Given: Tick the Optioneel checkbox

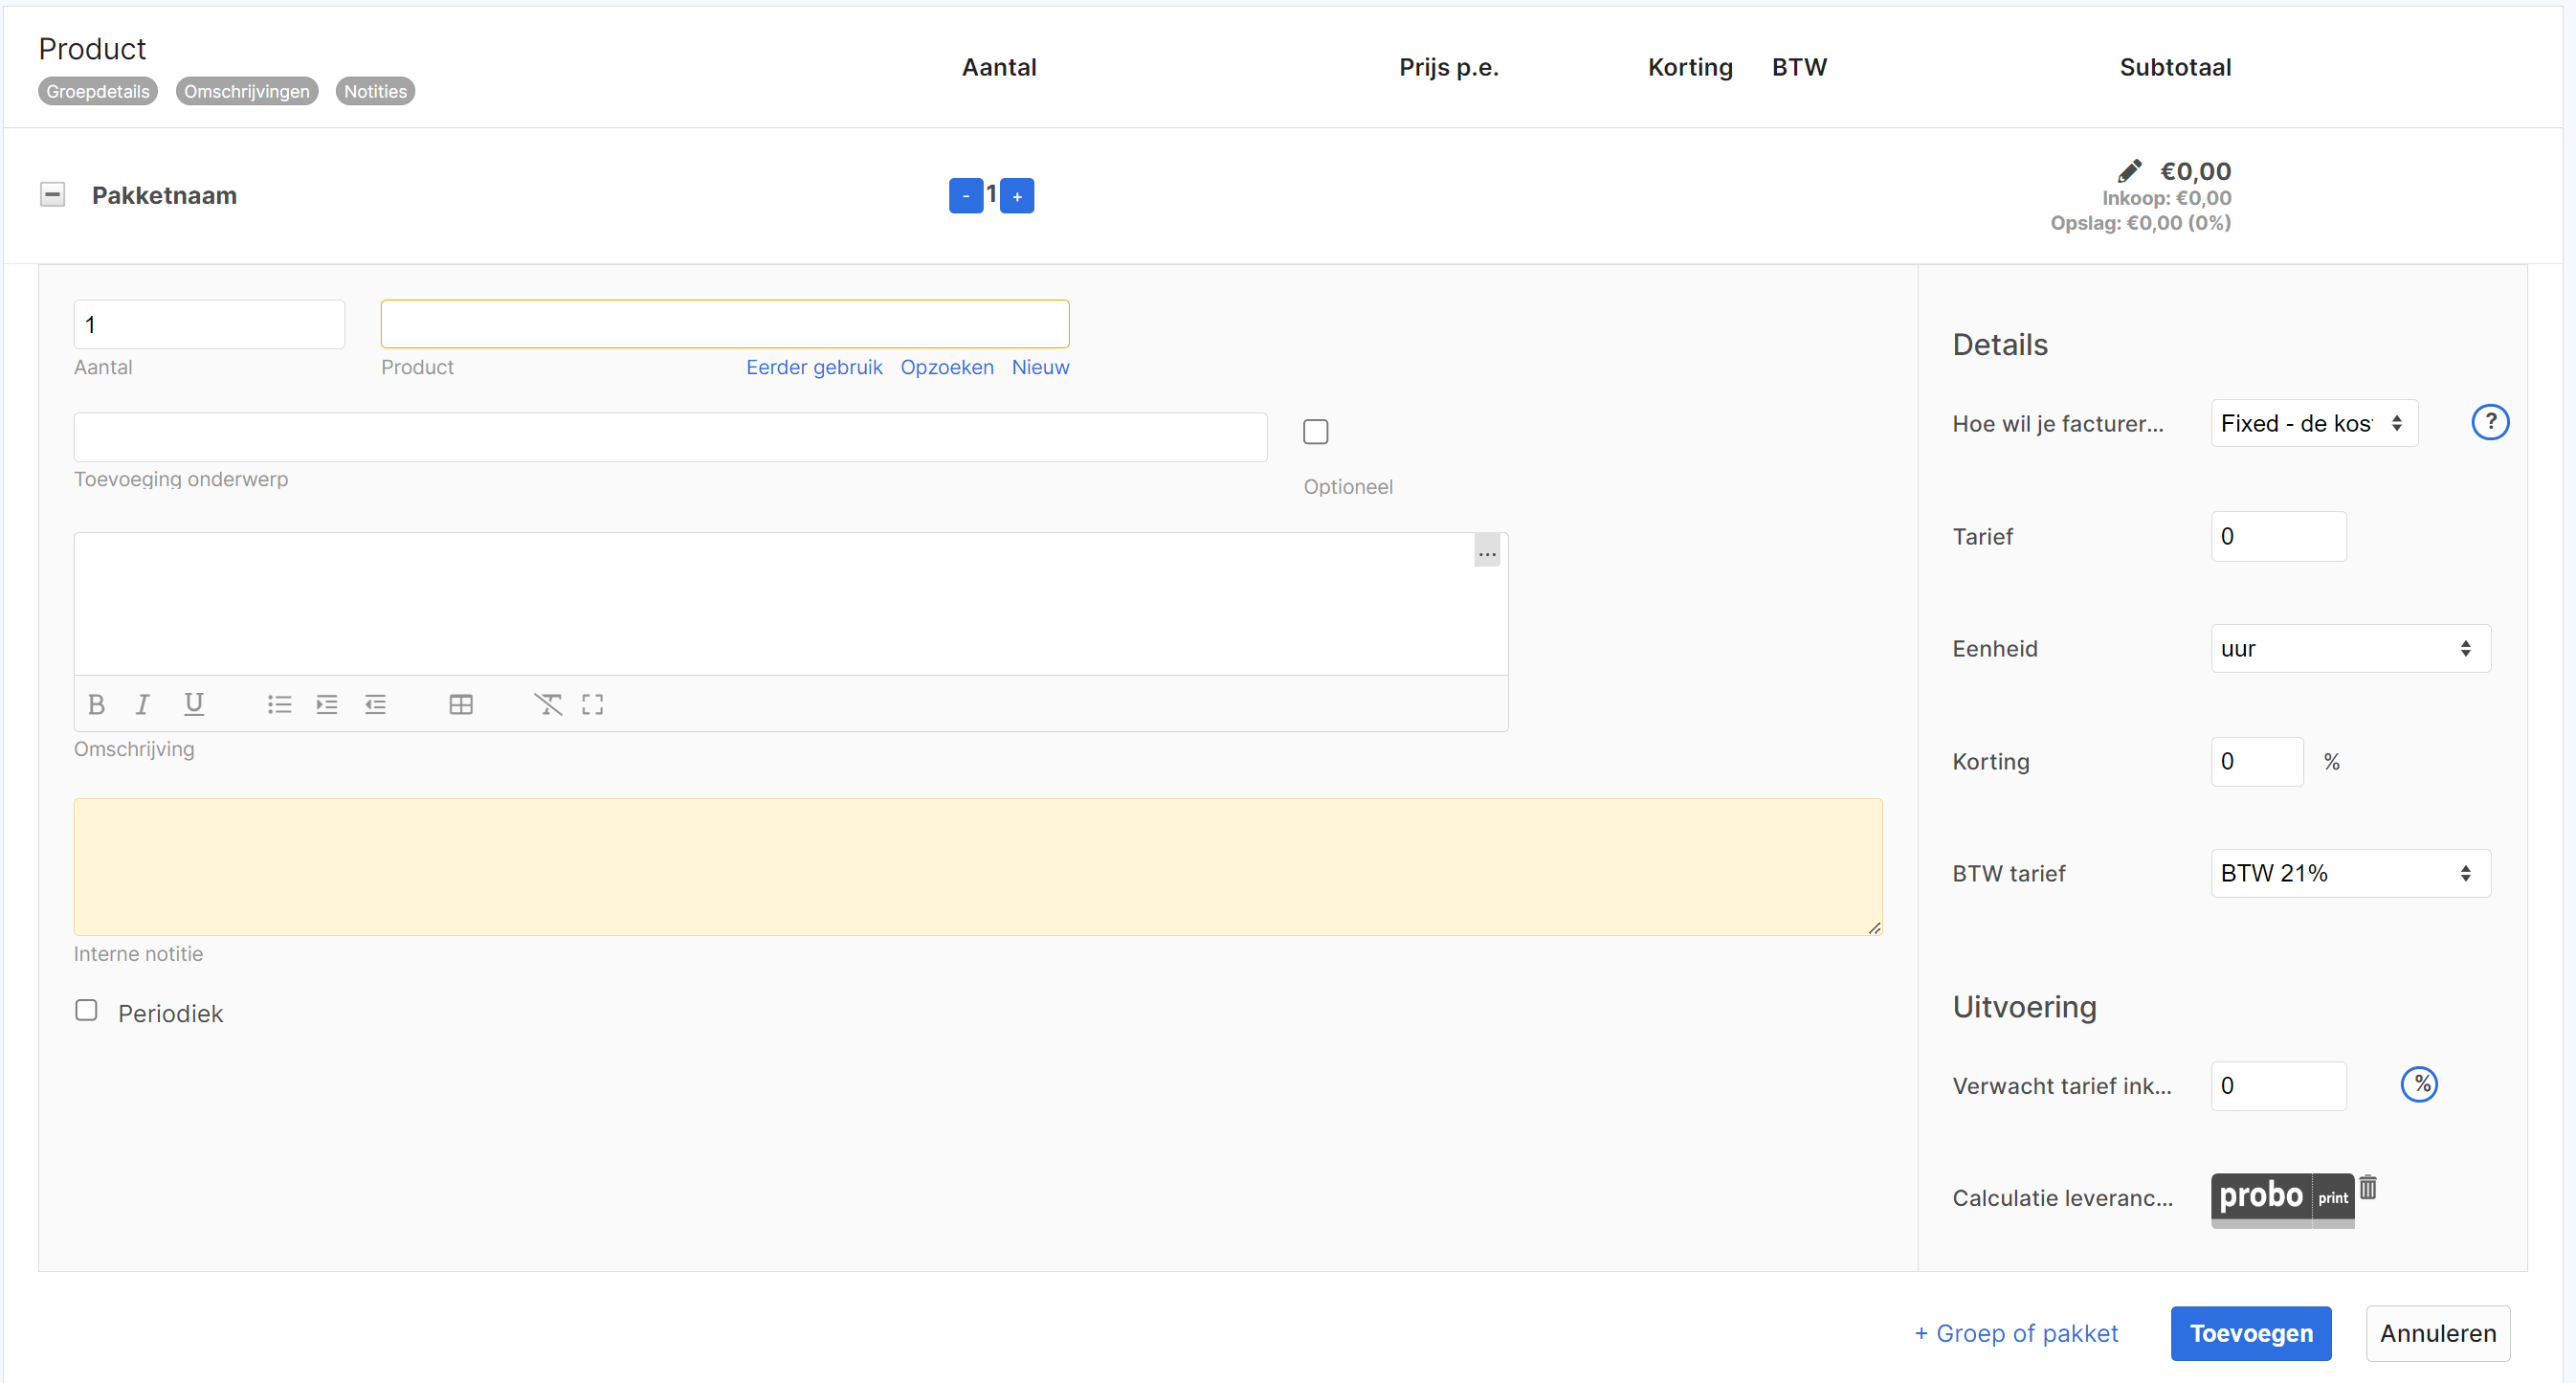Looking at the screenshot, I should [x=1316, y=432].
